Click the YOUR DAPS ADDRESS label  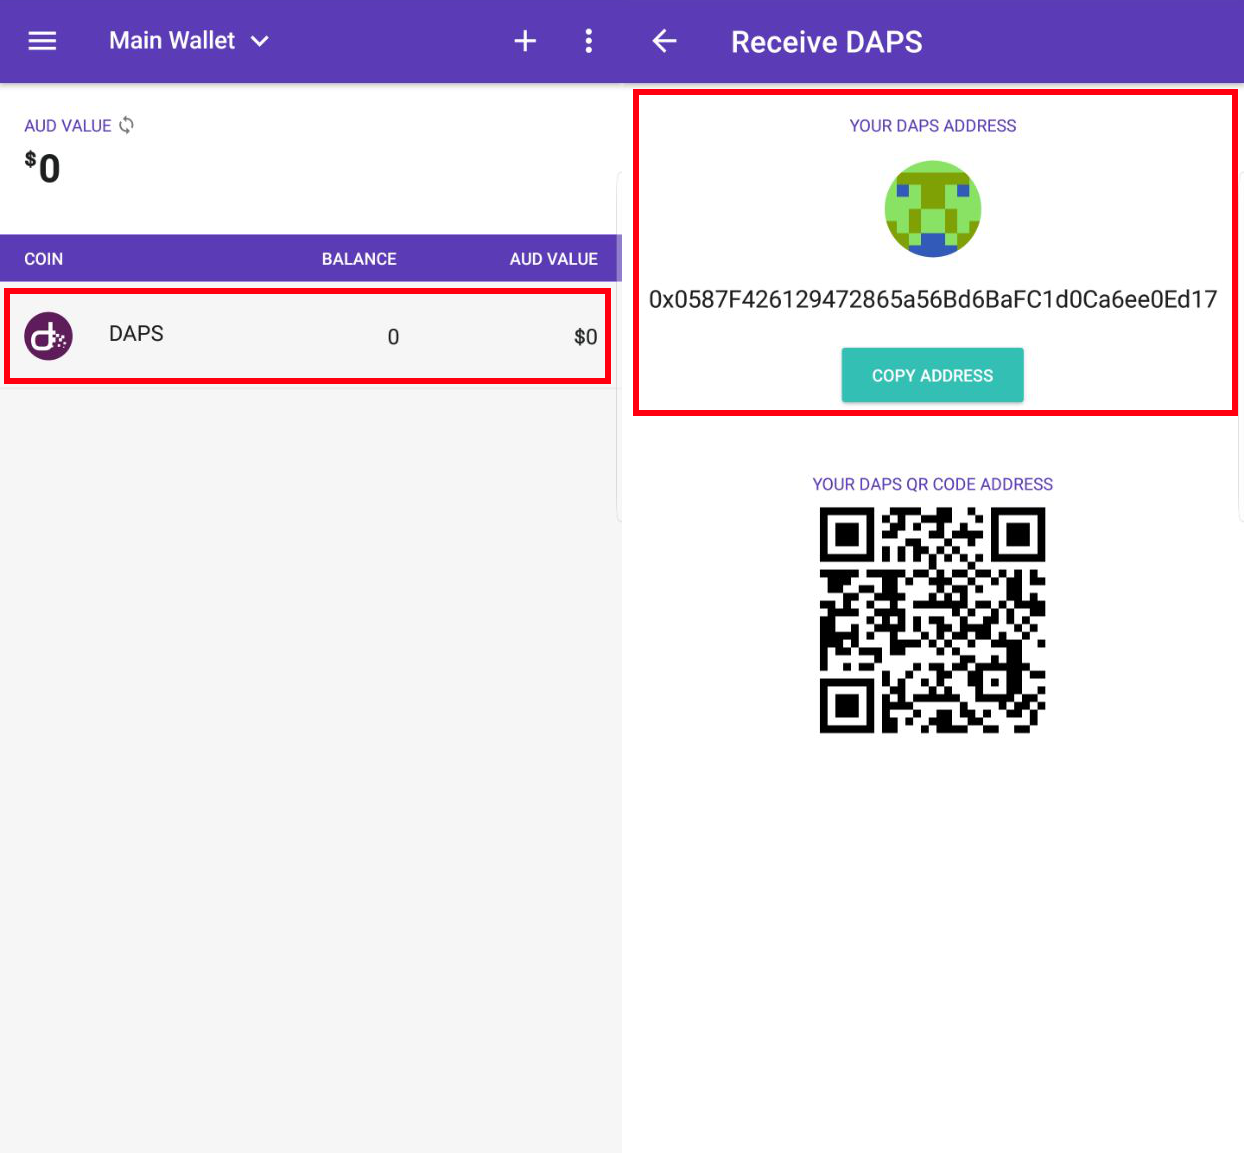point(933,126)
